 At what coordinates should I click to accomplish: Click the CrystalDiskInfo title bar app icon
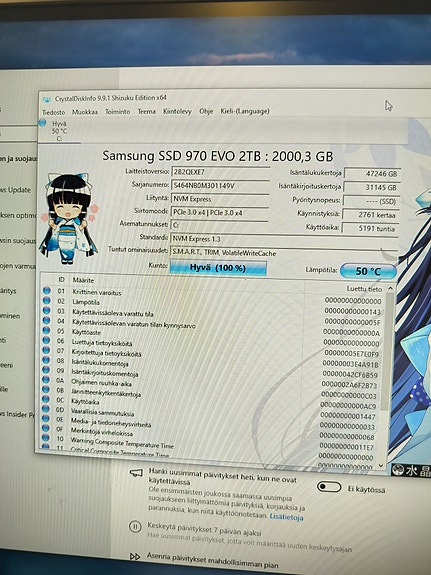47,99
